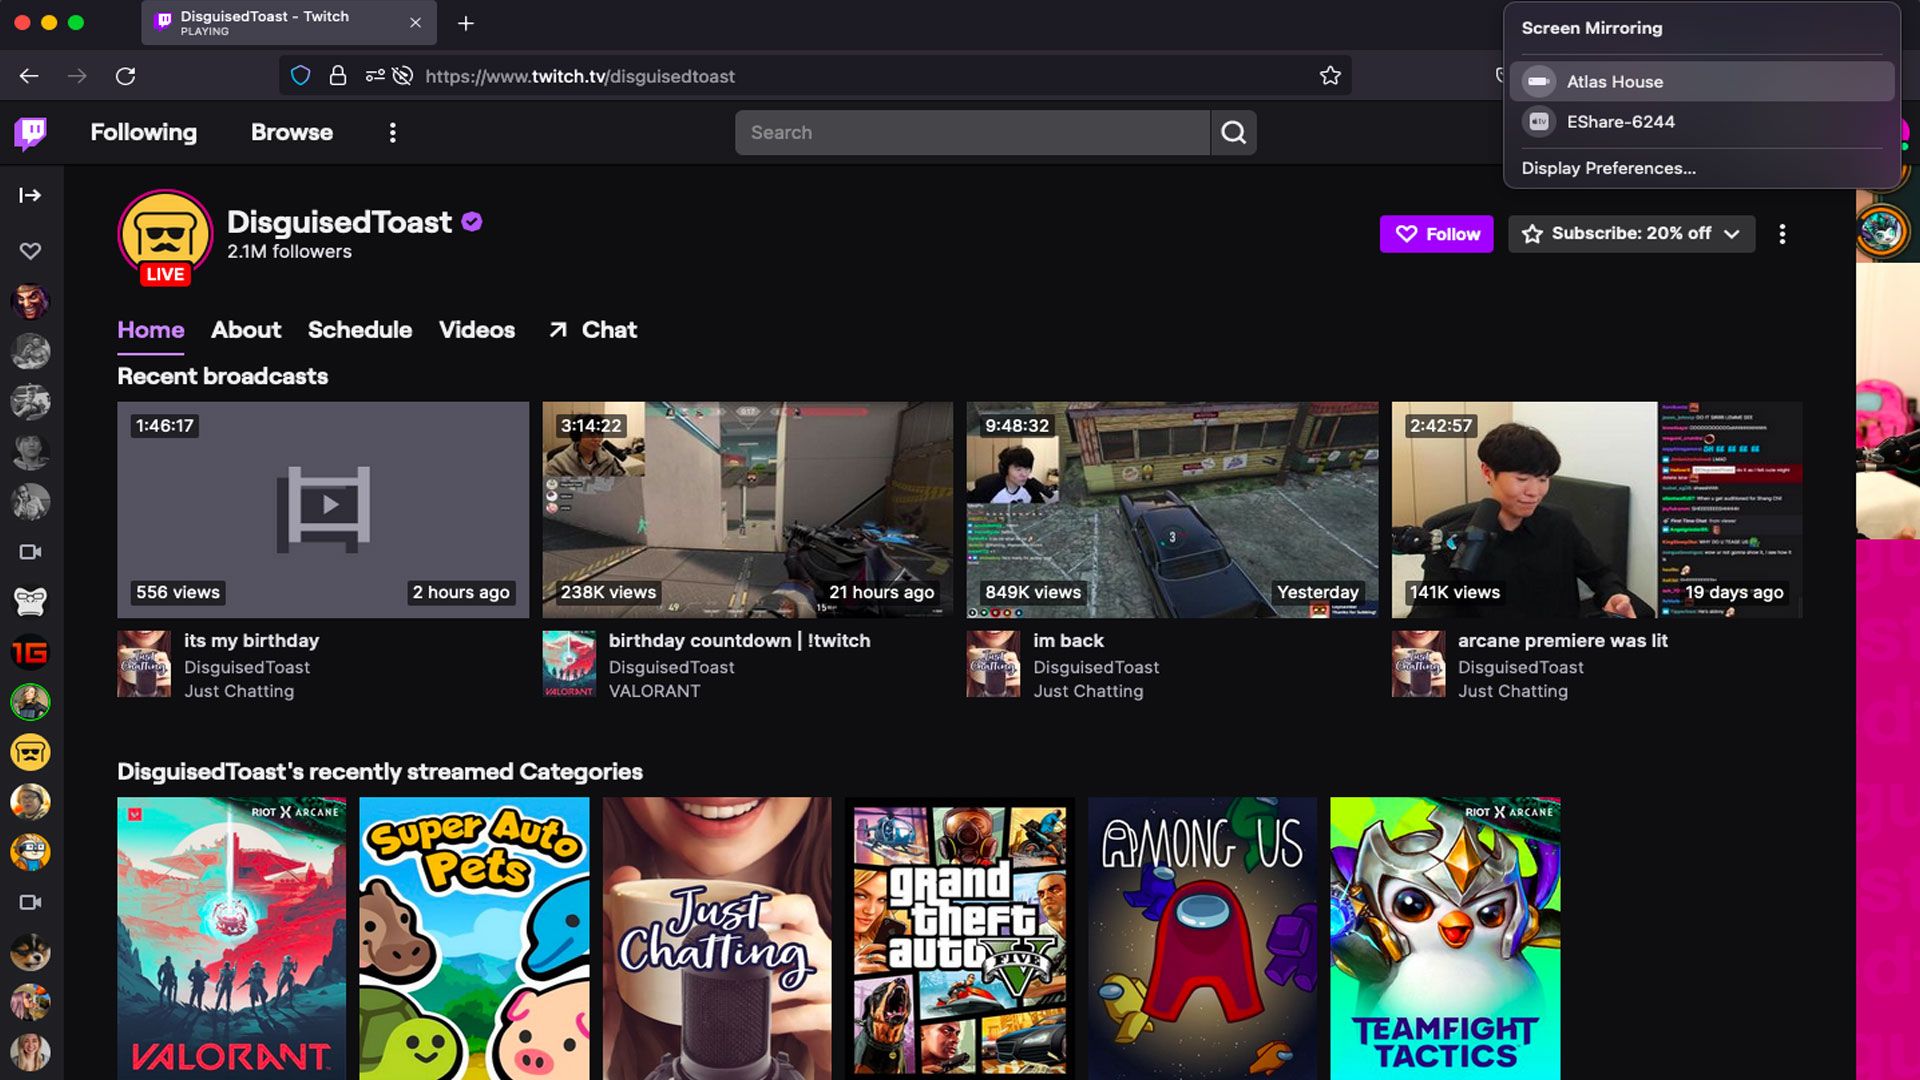Follow DisguisedToast with the Follow button
This screenshot has height=1080, width=1920.
click(x=1436, y=234)
